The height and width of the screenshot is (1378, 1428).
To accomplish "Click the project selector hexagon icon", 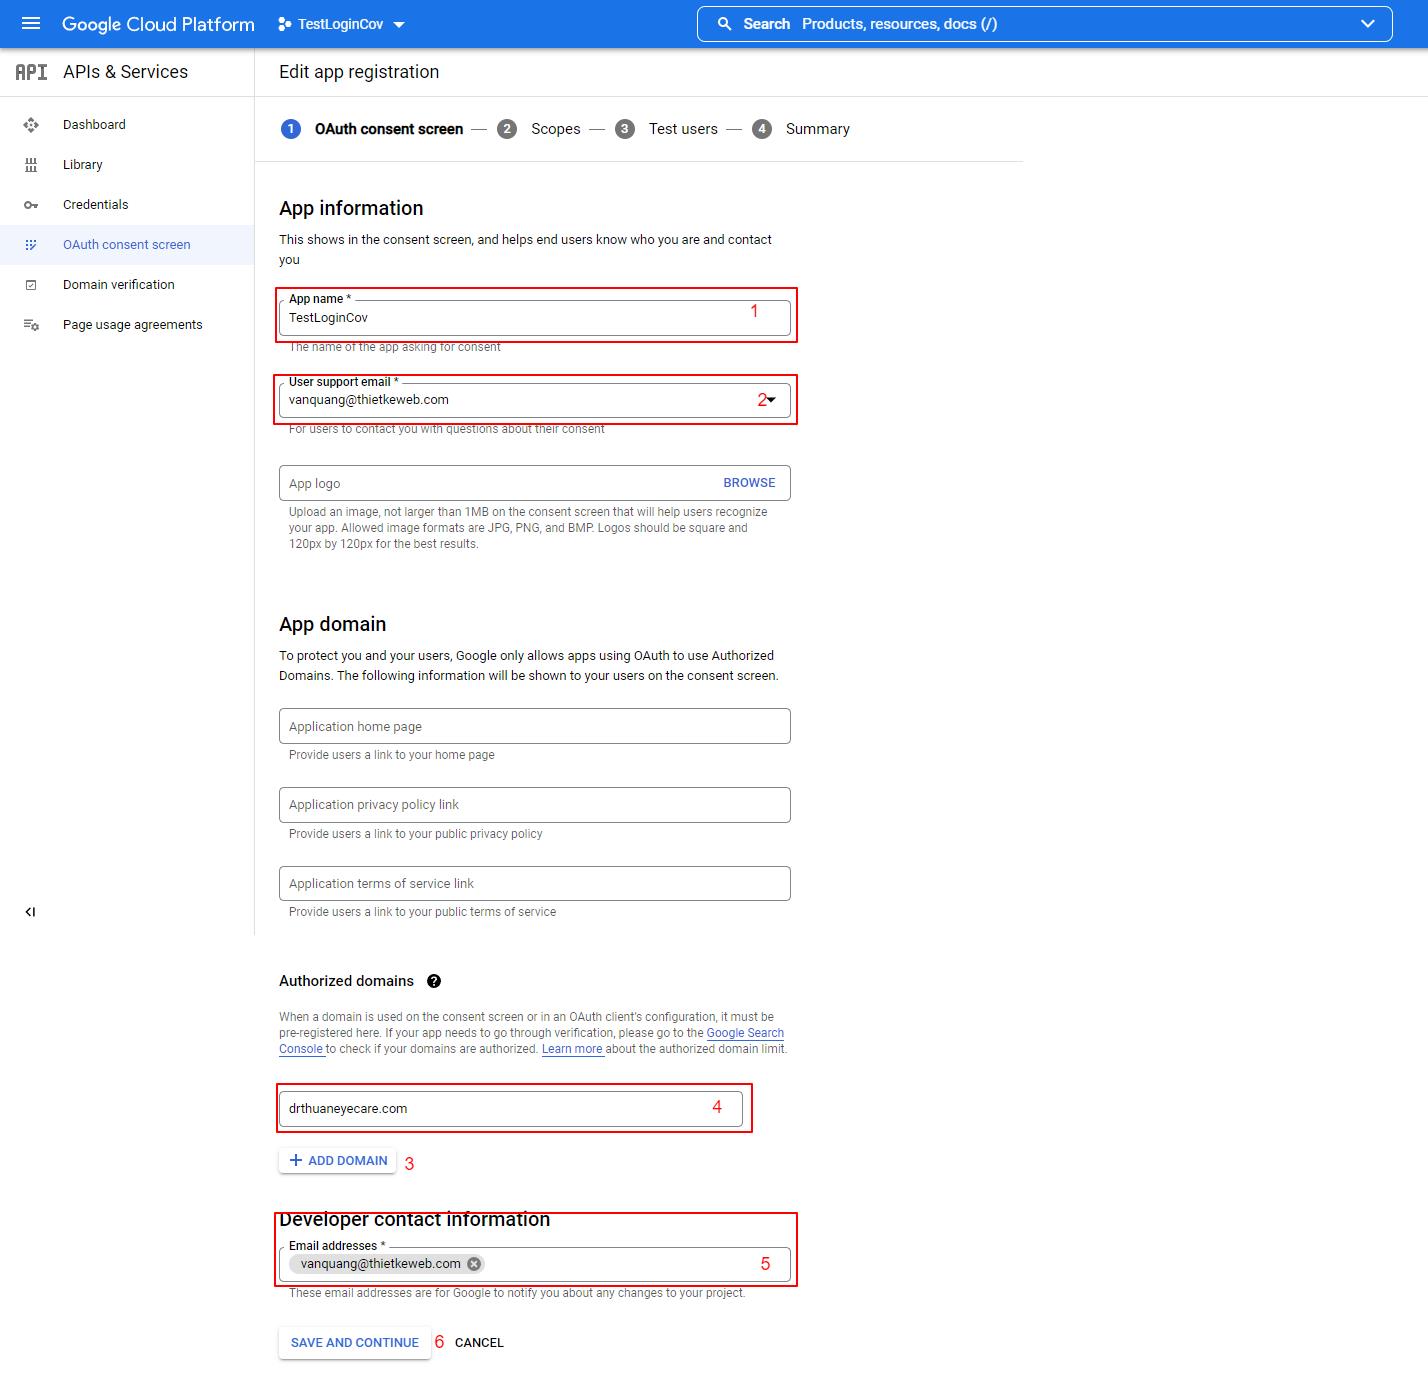I will point(284,24).
